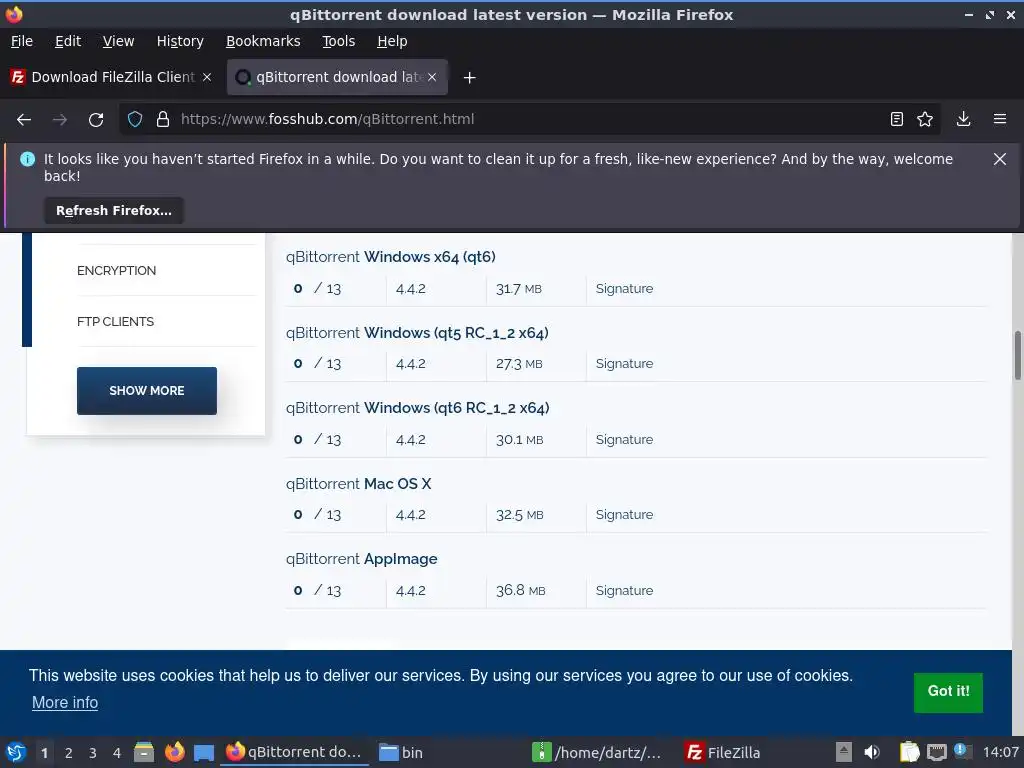Viewport: 1024px width, 768px height.
Task: Switch to workspace 4
Action: coord(117,753)
